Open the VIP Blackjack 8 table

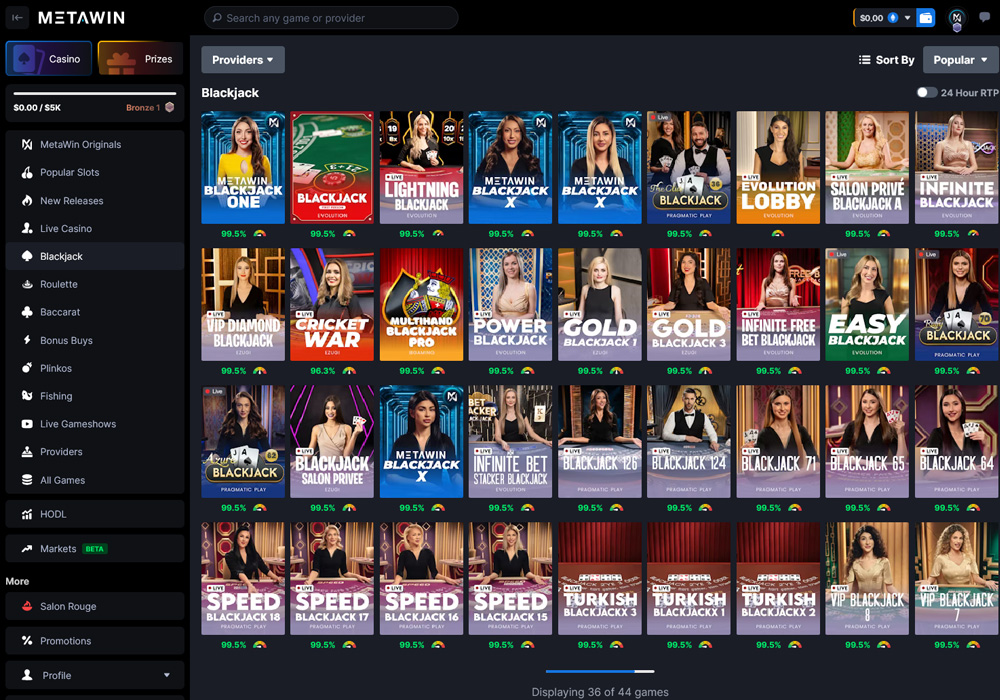coord(867,579)
